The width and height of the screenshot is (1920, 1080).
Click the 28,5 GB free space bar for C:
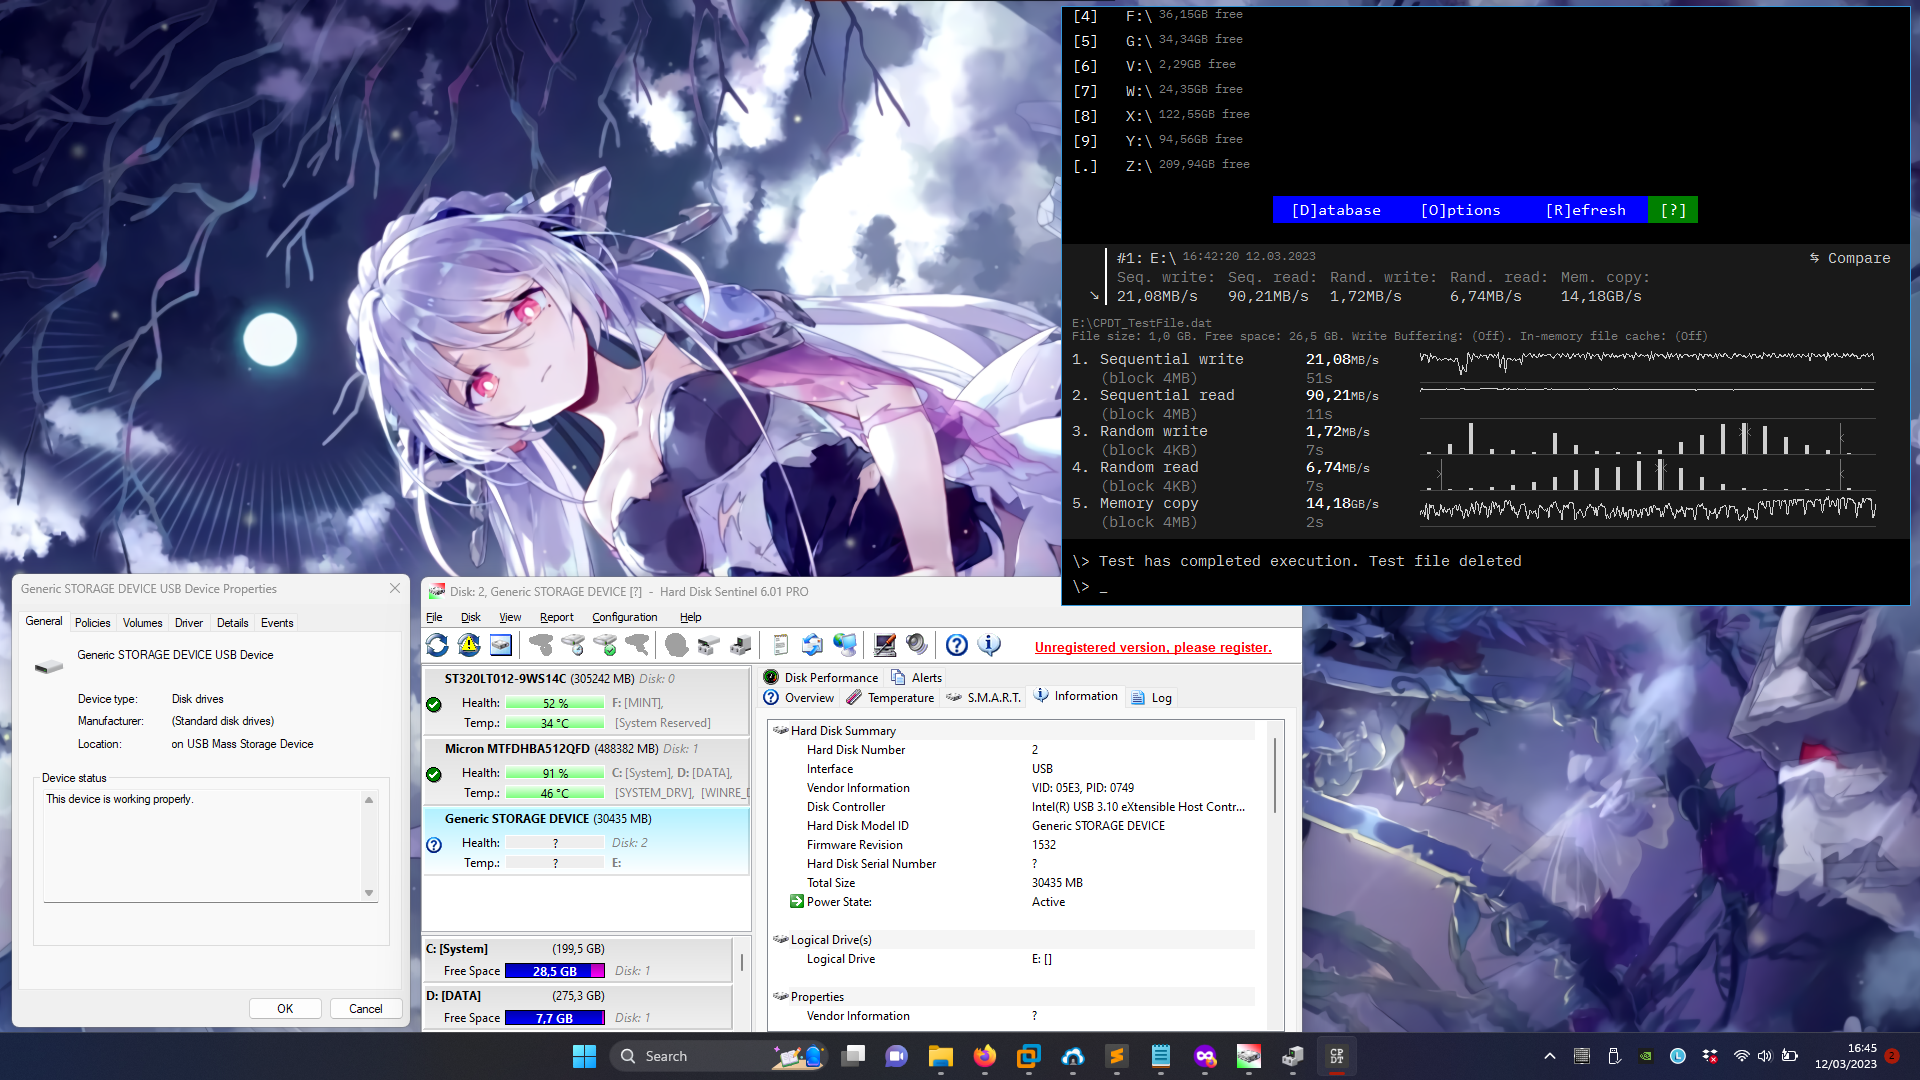[555, 971]
